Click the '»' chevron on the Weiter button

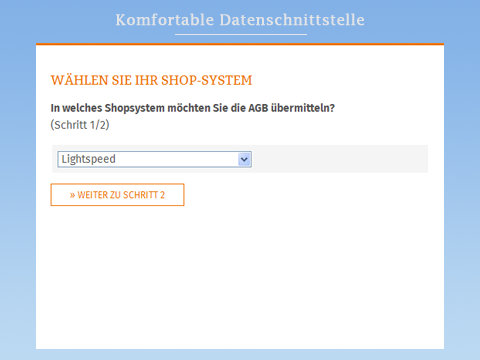click(72, 195)
